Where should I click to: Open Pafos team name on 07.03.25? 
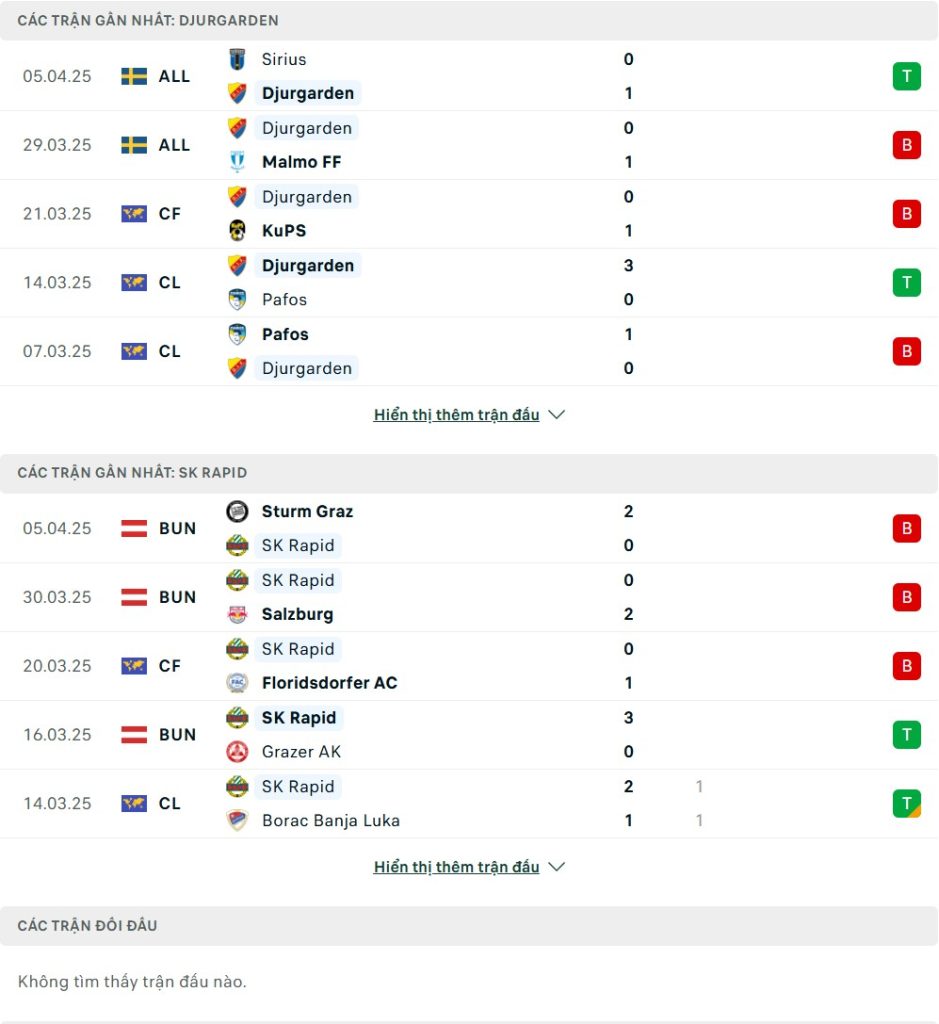(x=285, y=334)
